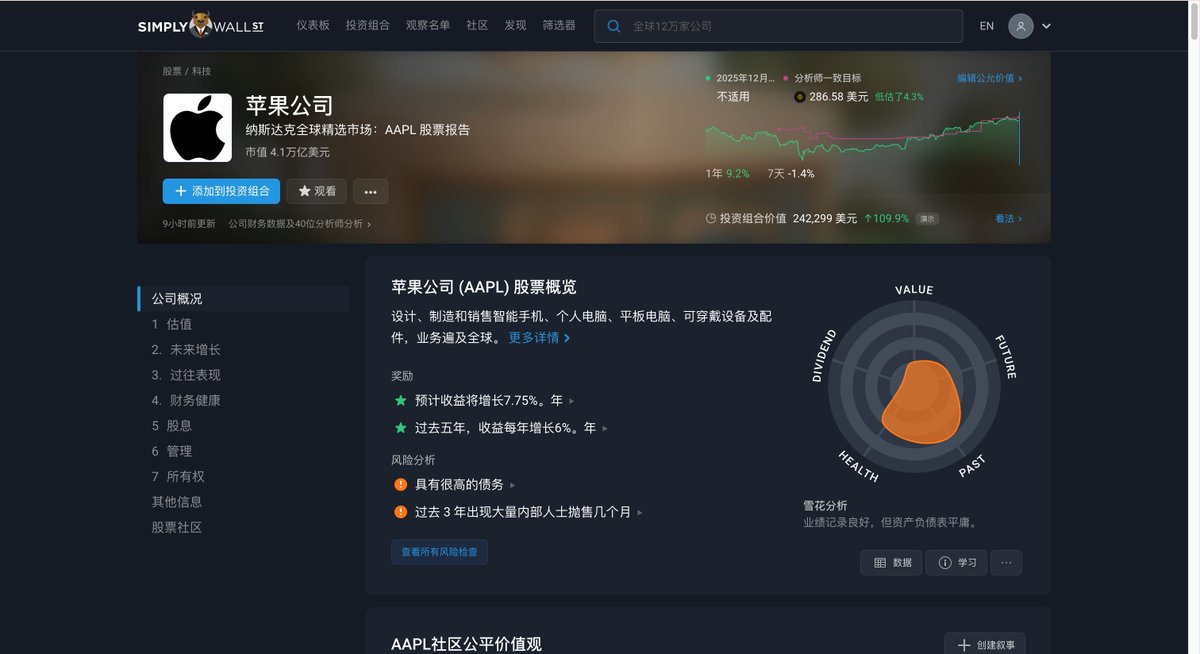This screenshot has height=654, width=1200.
Task: Click 创建叙事 button
Action: [x=985, y=645]
